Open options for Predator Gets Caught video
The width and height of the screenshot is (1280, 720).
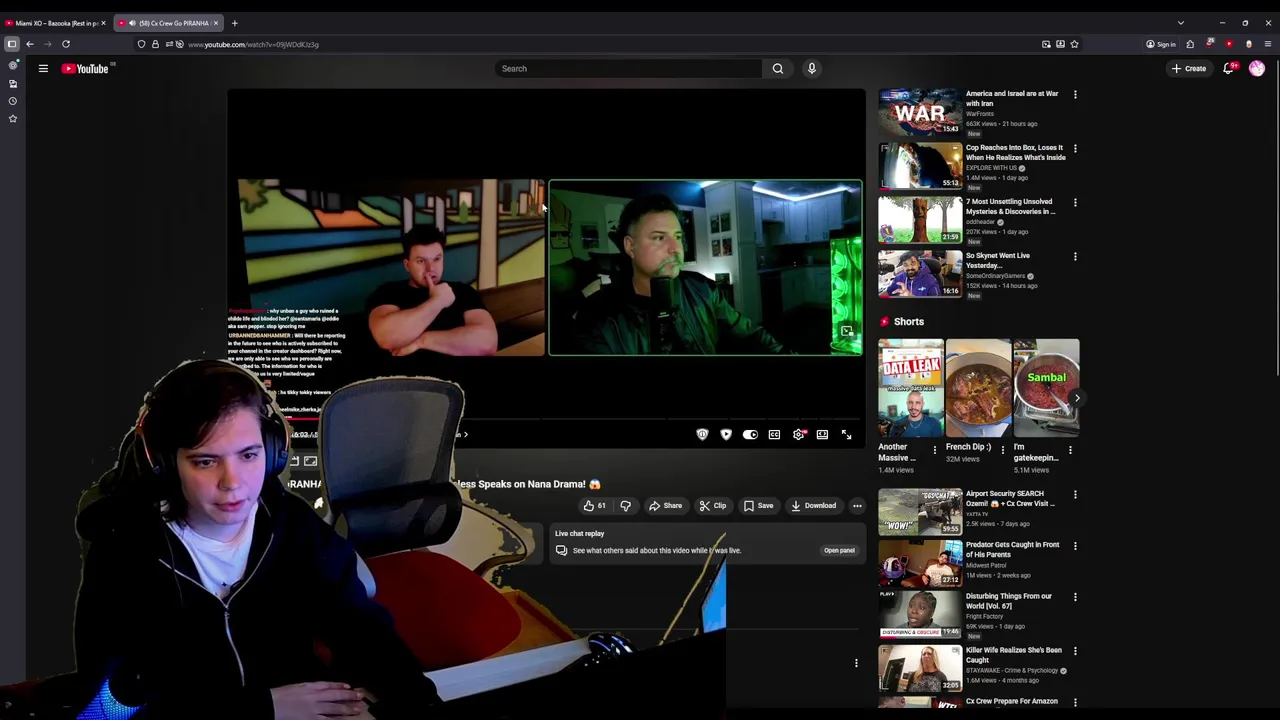(x=1075, y=546)
